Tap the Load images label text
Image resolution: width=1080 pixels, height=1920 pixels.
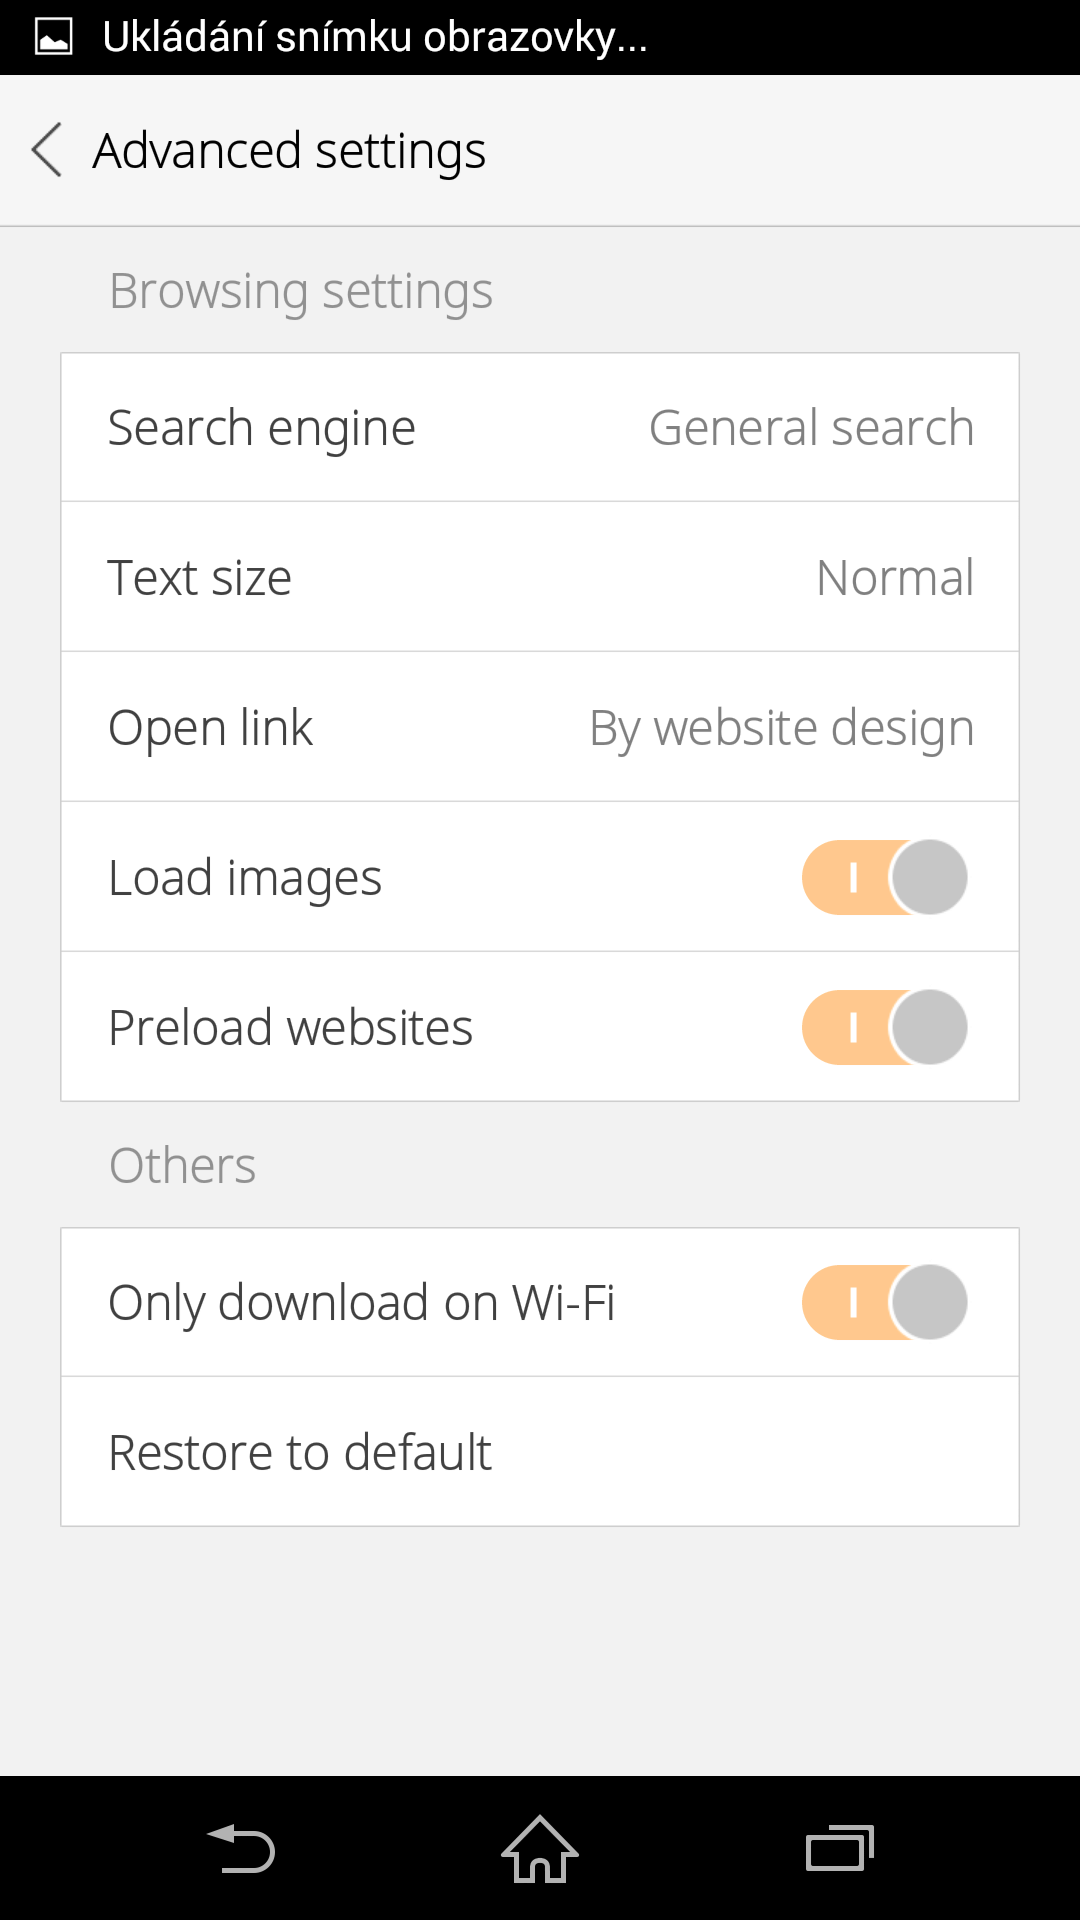tap(245, 878)
